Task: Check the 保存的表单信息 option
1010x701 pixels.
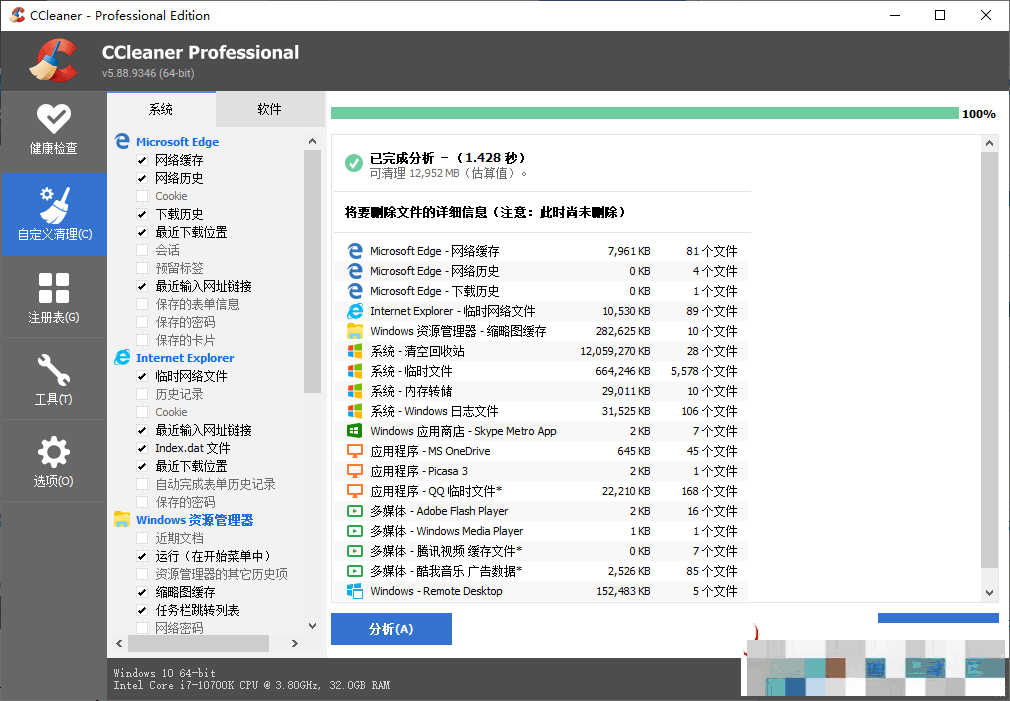Action: click(x=142, y=304)
